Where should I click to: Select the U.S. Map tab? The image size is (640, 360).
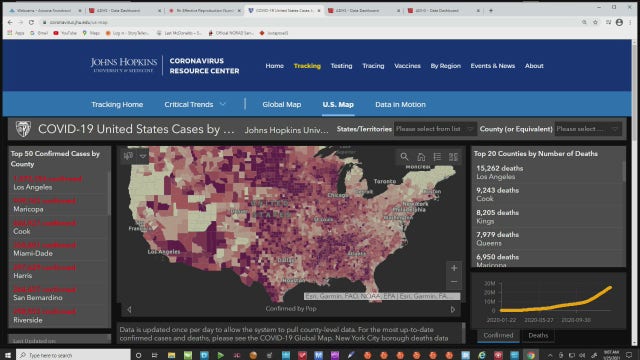(x=338, y=104)
